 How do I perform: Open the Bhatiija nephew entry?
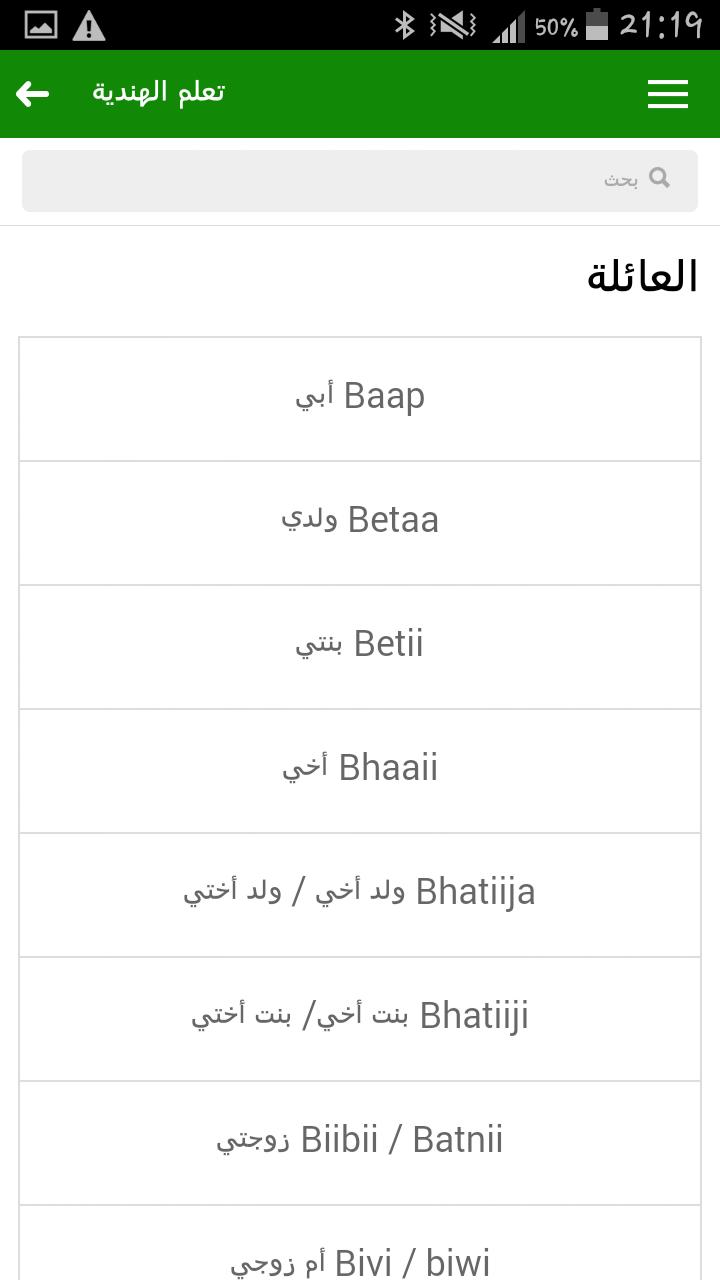(x=360, y=895)
